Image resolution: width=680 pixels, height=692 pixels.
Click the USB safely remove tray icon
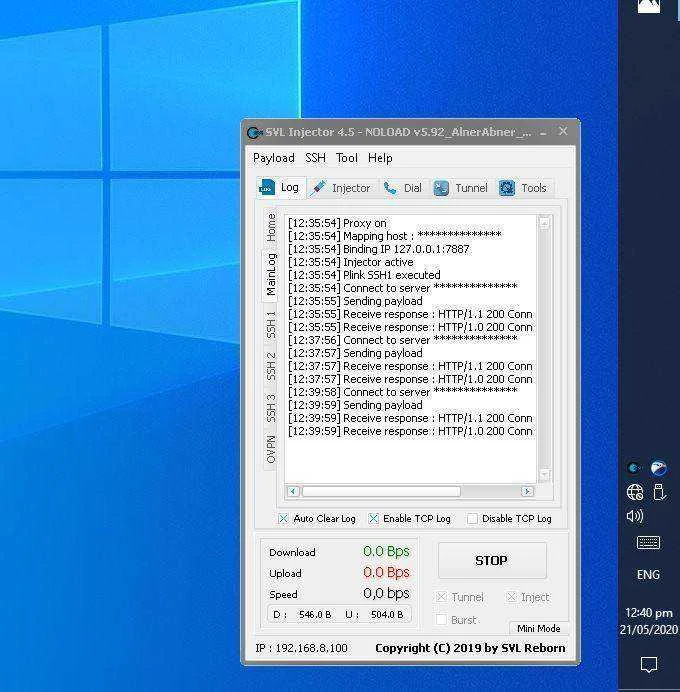pyautogui.click(x=659, y=492)
